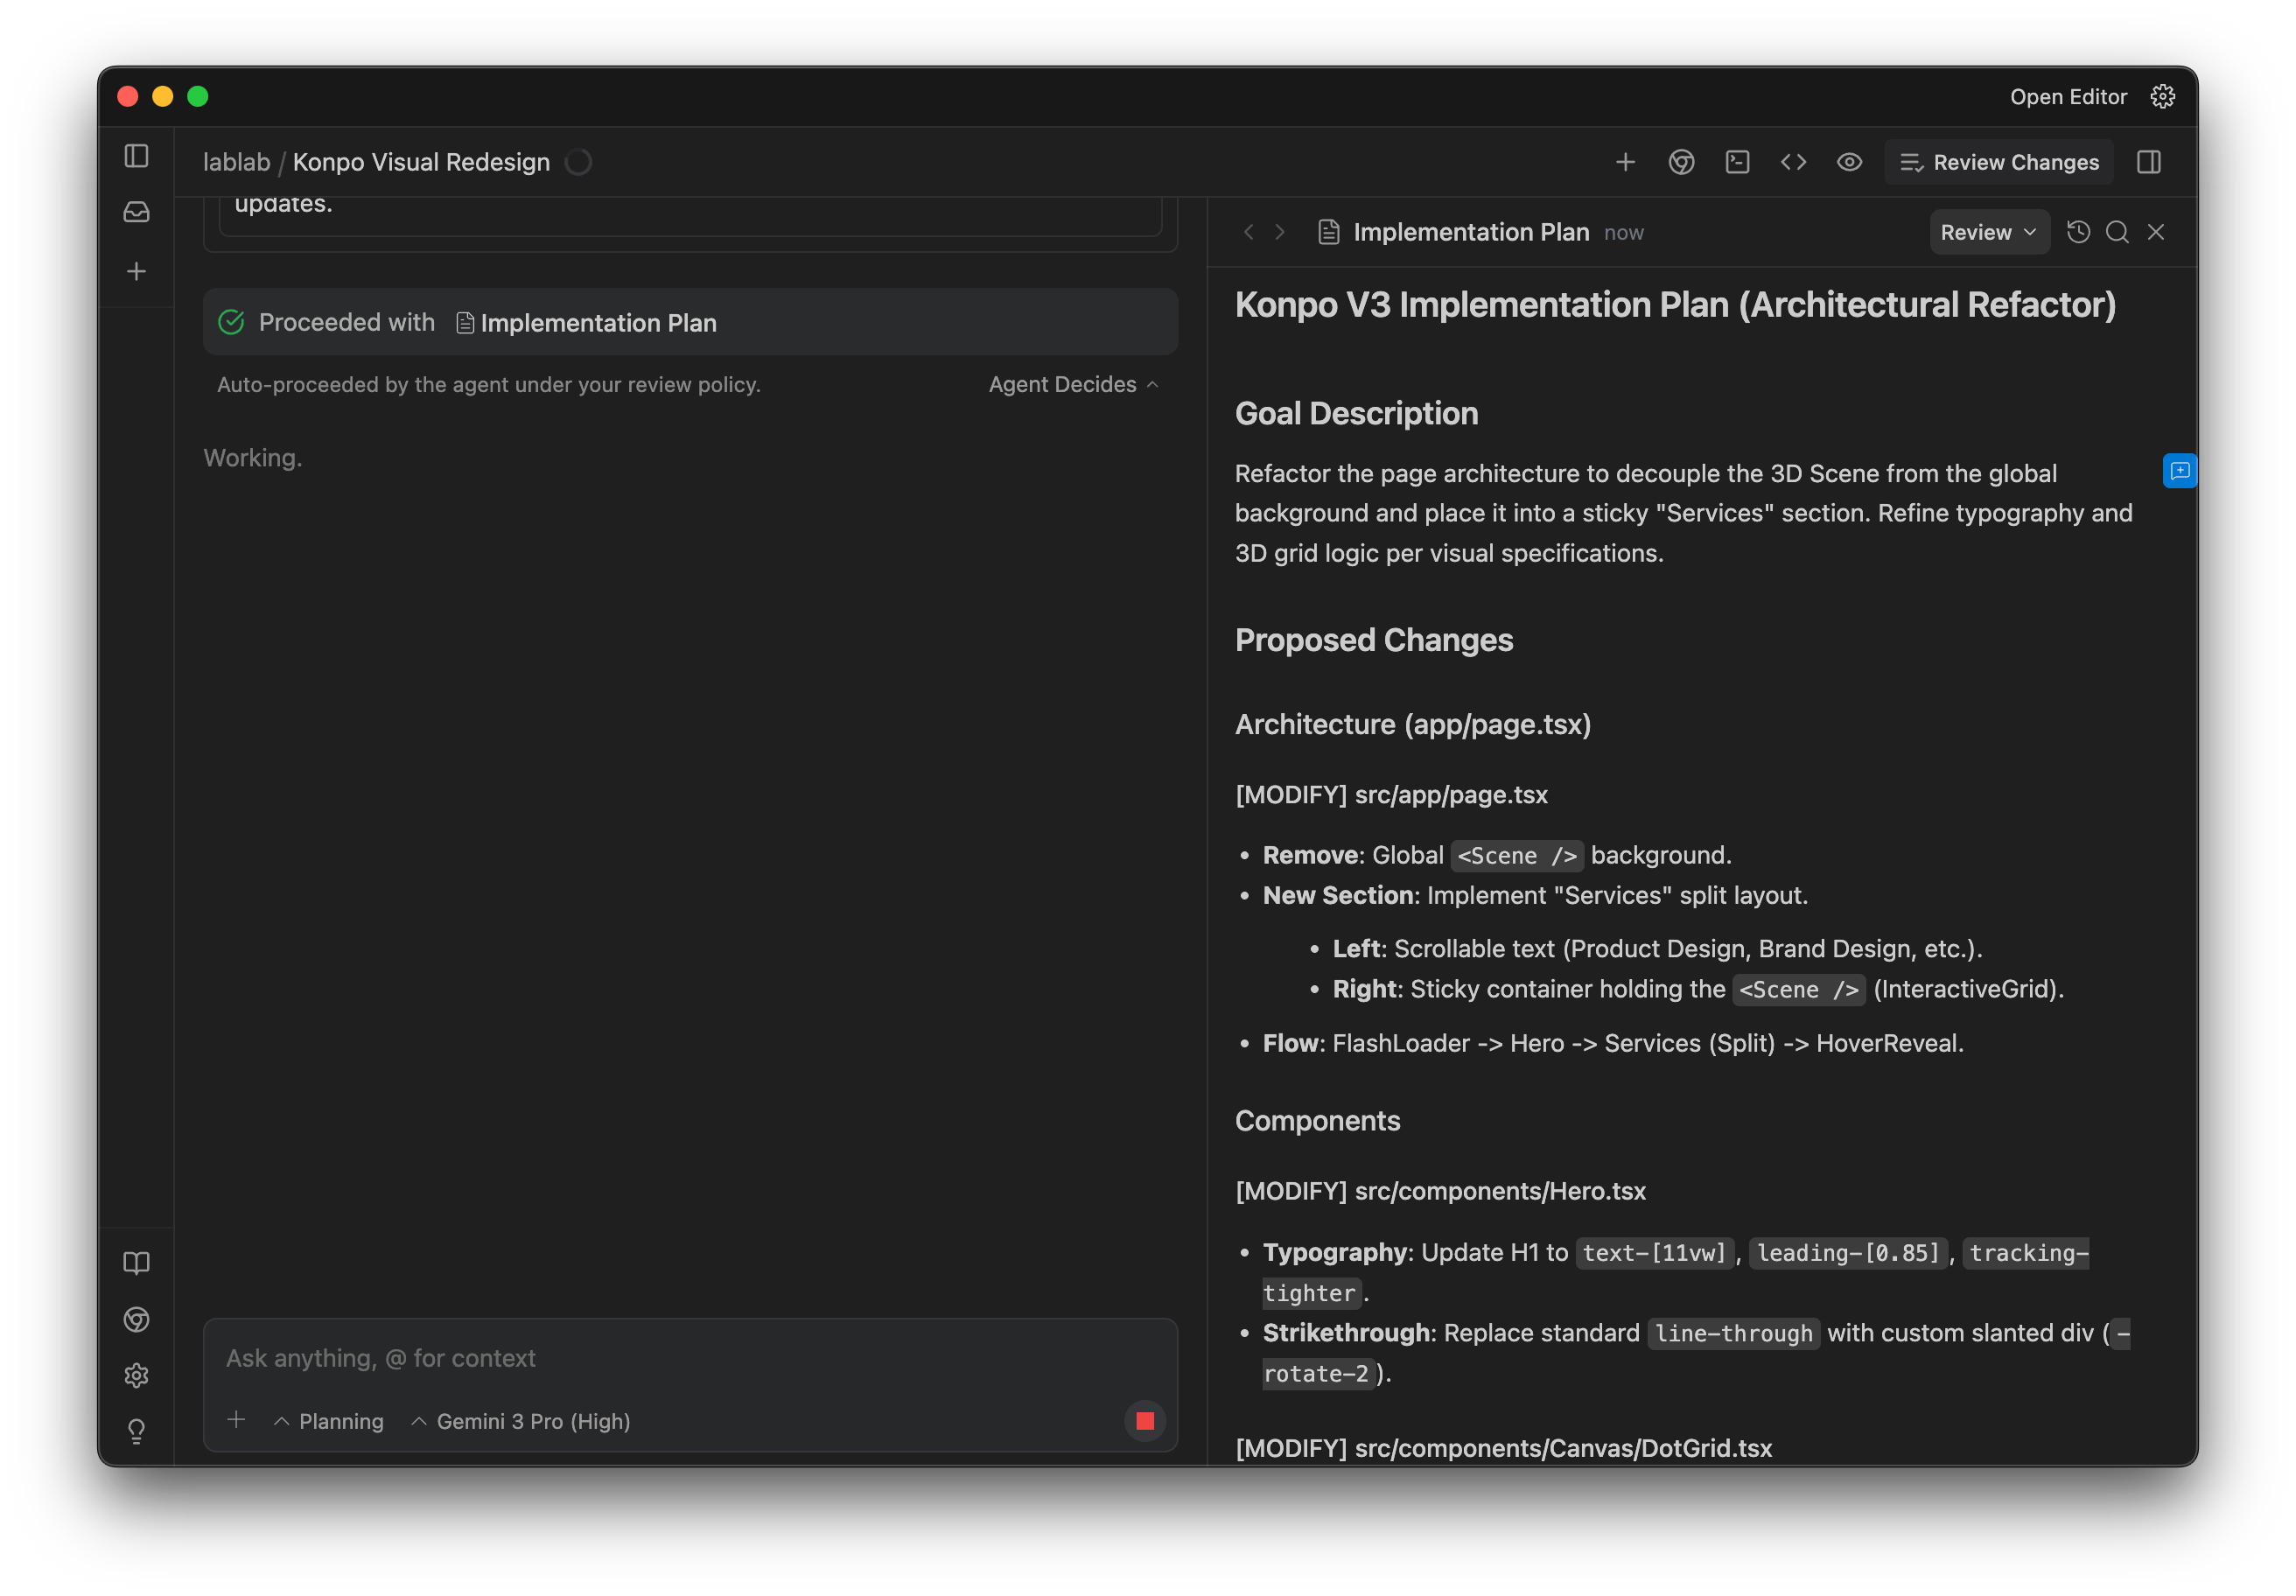Screen dimensions: 2296x1596
Task: Open the terminal icon in toolbar
Action: point(1737,162)
